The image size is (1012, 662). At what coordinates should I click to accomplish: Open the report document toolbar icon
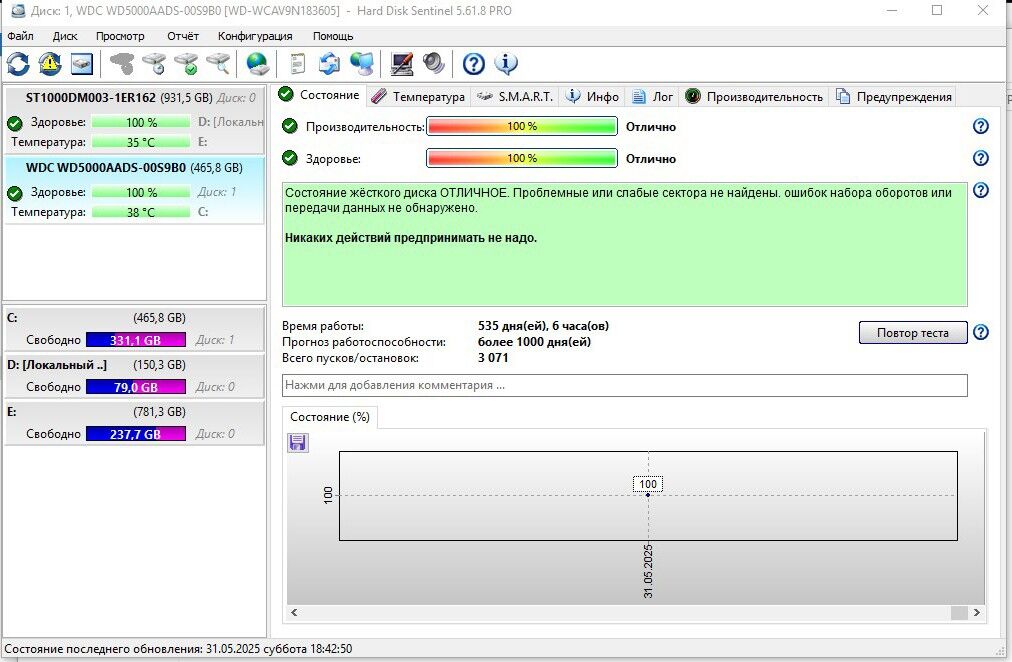pyautogui.click(x=298, y=63)
